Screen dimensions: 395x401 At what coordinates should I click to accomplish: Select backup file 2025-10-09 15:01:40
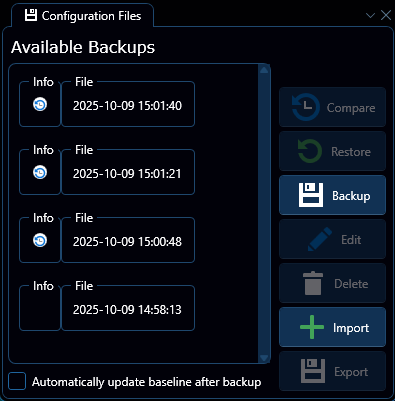(x=128, y=104)
